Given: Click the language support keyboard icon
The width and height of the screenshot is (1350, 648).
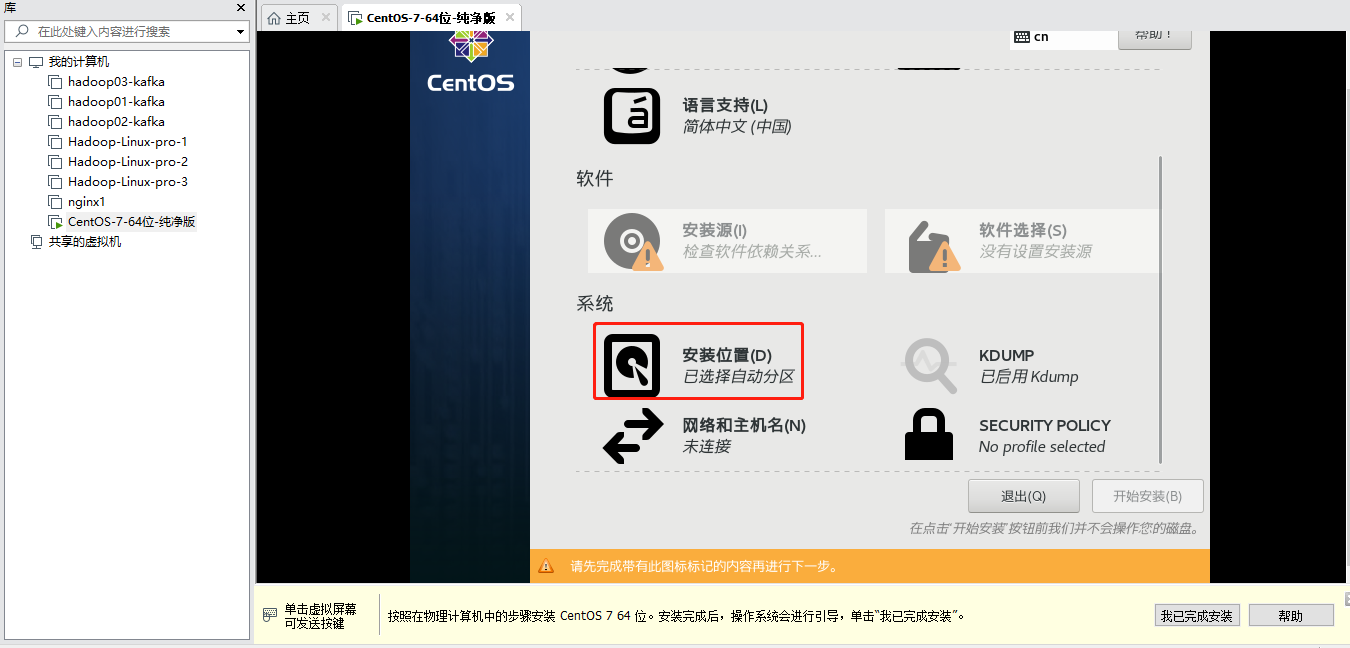Looking at the screenshot, I should (632, 116).
